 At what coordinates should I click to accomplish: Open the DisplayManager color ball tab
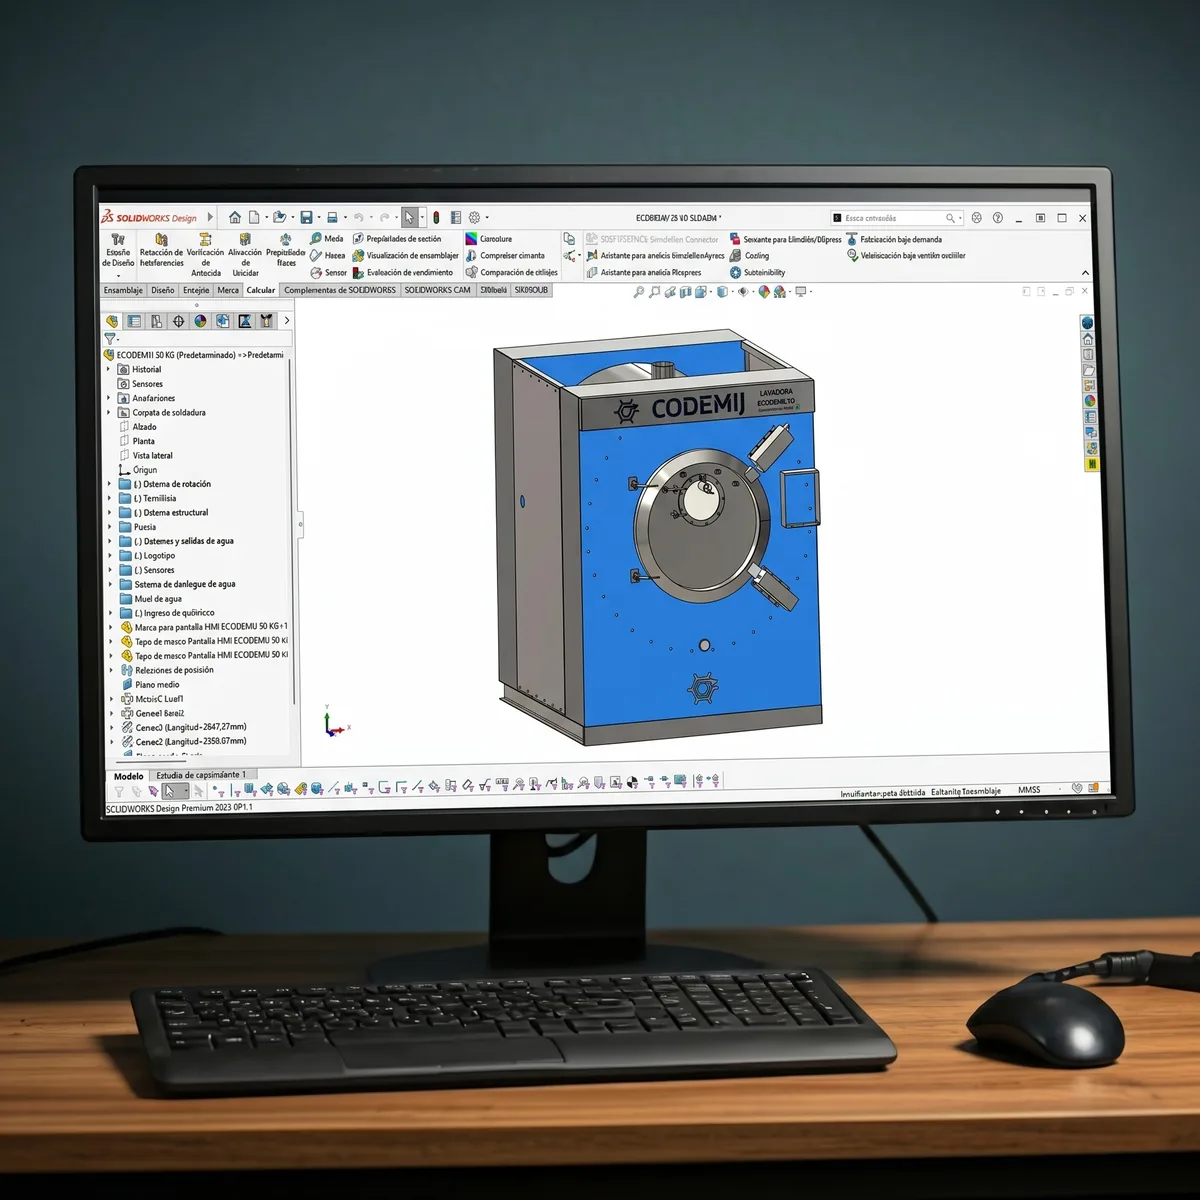click(x=200, y=321)
